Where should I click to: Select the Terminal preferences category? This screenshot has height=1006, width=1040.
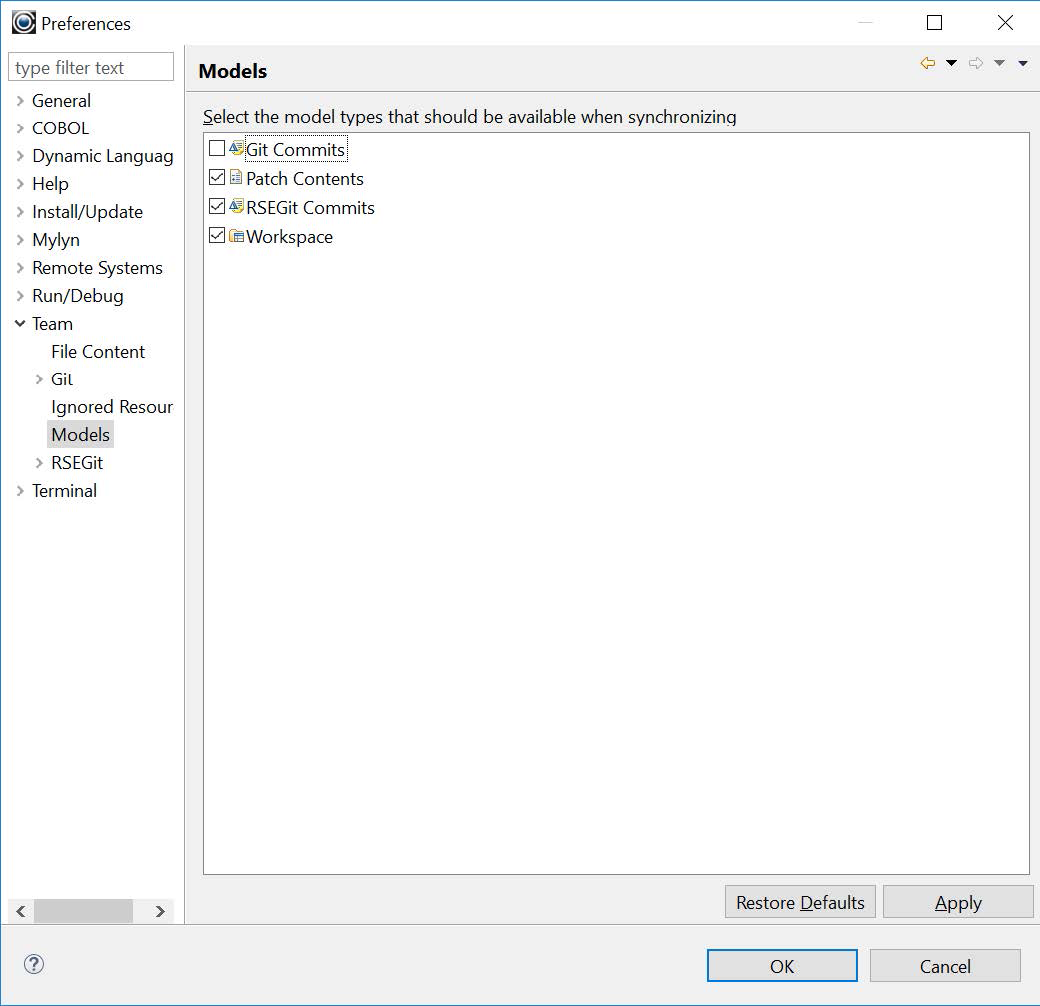point(64,490)
